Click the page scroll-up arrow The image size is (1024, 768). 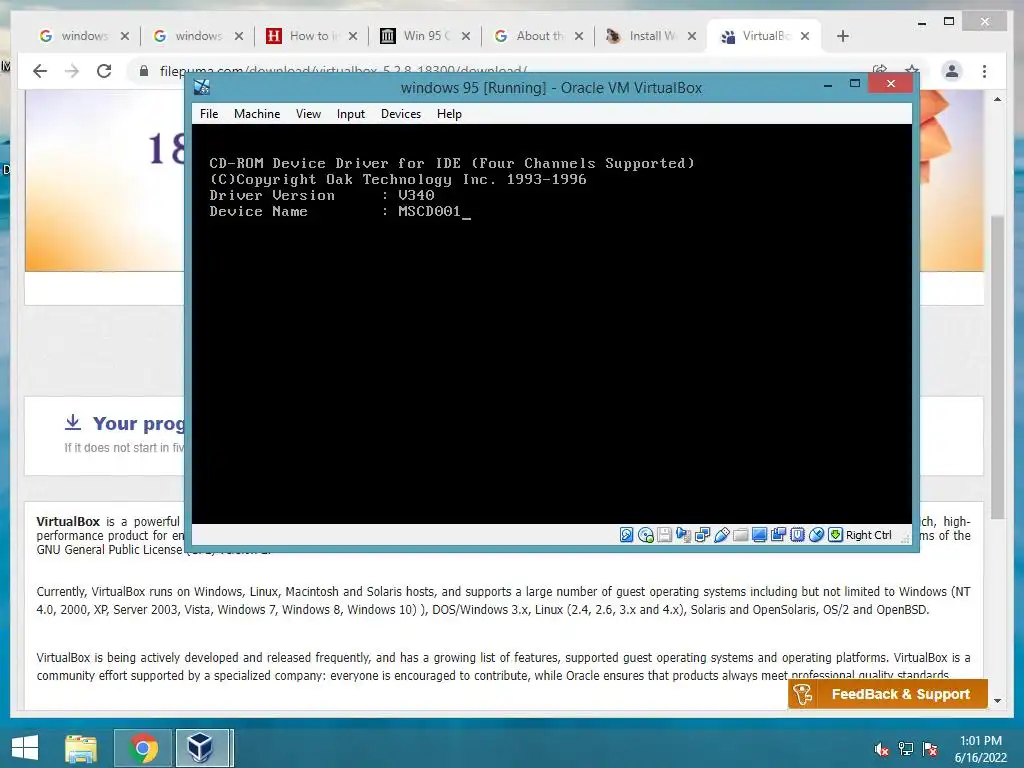(997, 99)
